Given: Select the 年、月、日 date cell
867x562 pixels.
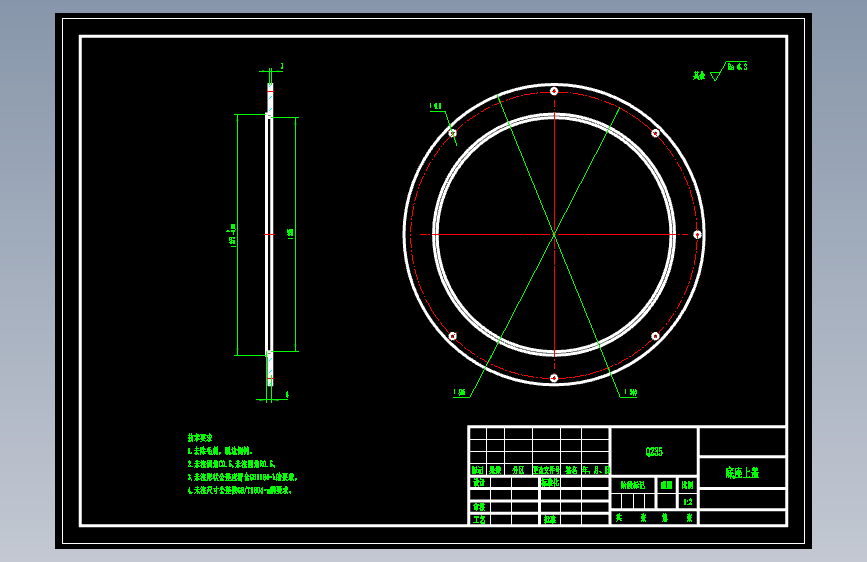Looking at the screenshot, I should (596, 470).
